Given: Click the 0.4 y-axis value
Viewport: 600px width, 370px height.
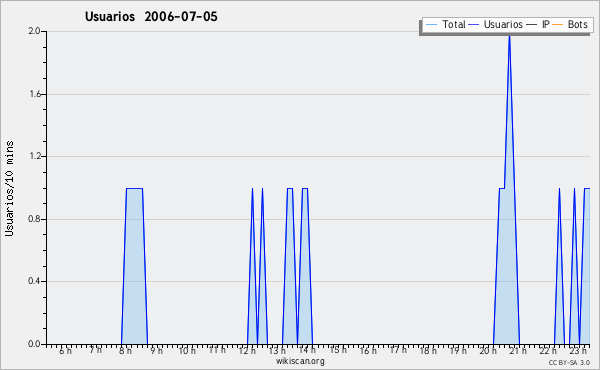Looking at the screenshot, I should pos(34,281).
